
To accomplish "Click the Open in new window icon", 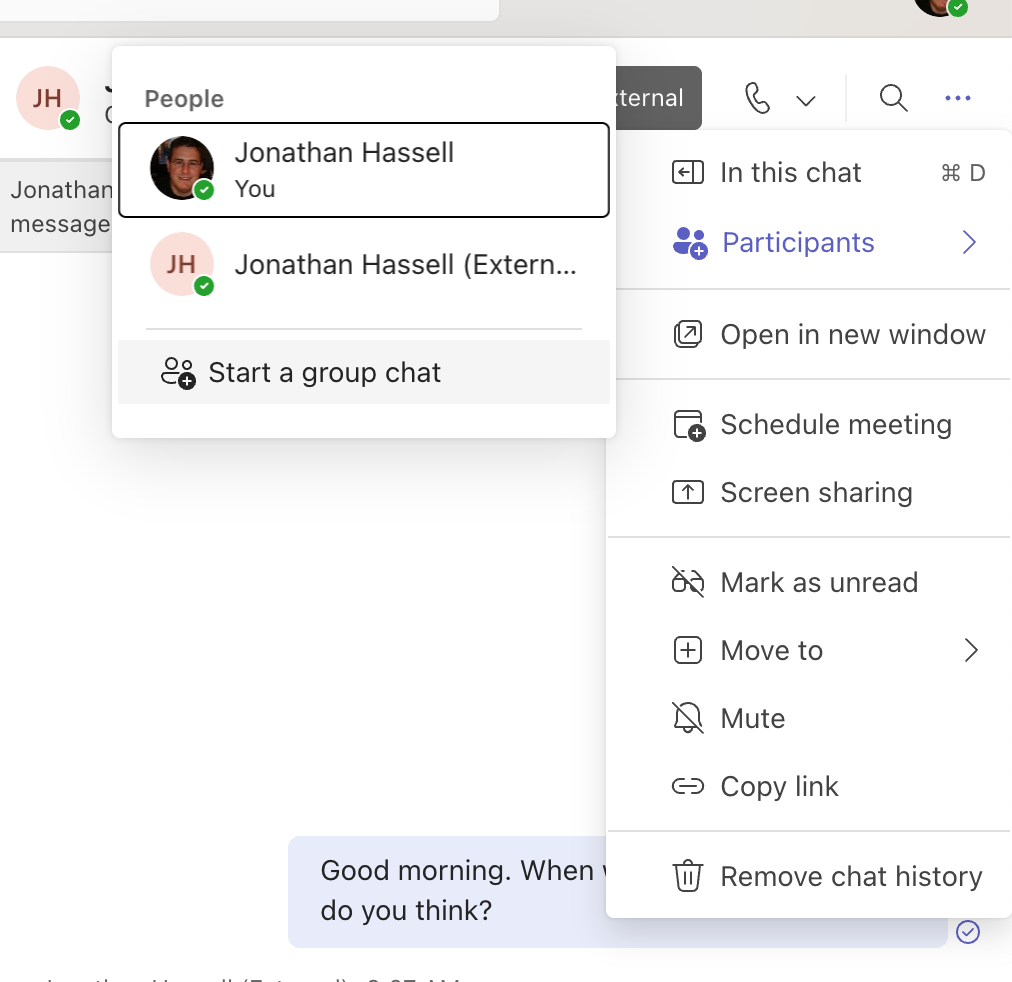I will 687,334.
